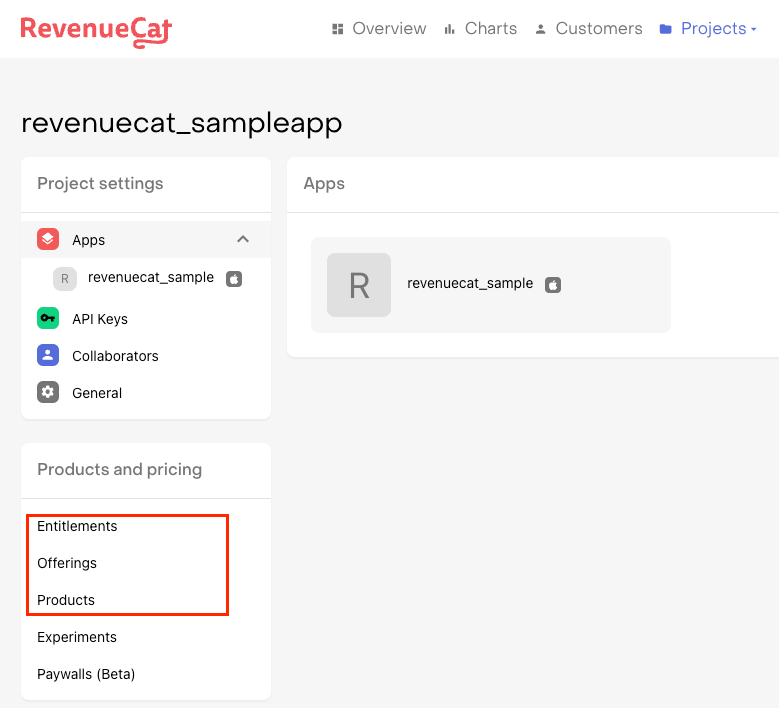Select Apps in Project settings
Image resolution: width=779 pixels, height=708 pixels.
(146, 239)
